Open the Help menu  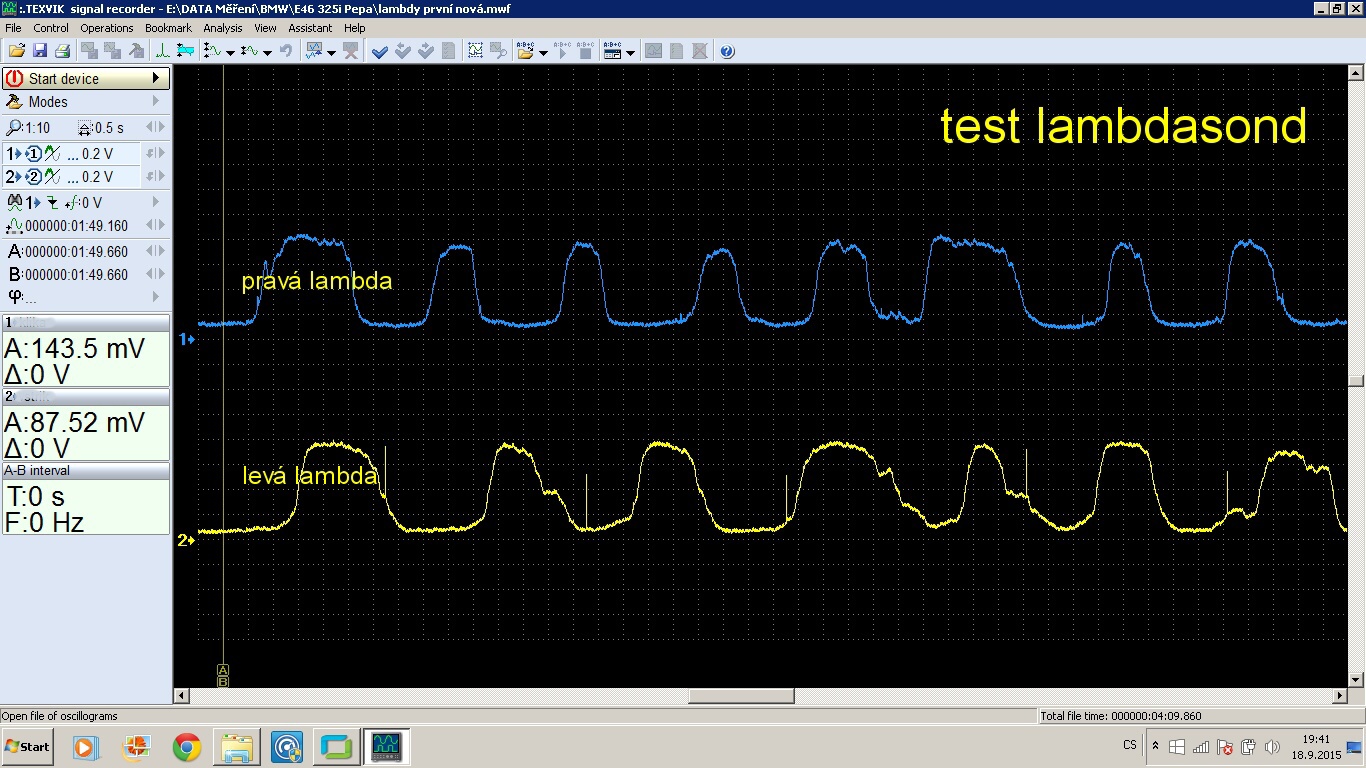[x=355, y=28]
